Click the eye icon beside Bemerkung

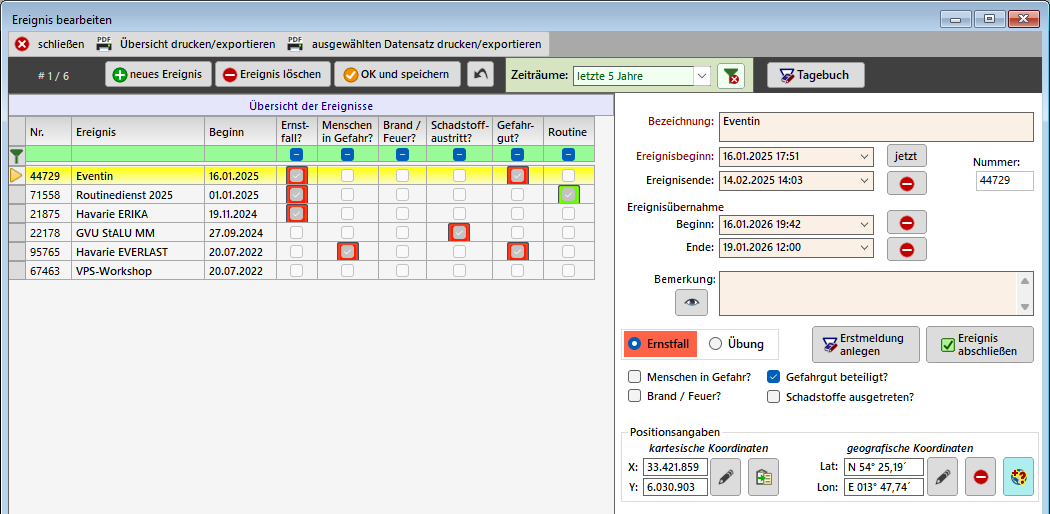pos(690,301)
